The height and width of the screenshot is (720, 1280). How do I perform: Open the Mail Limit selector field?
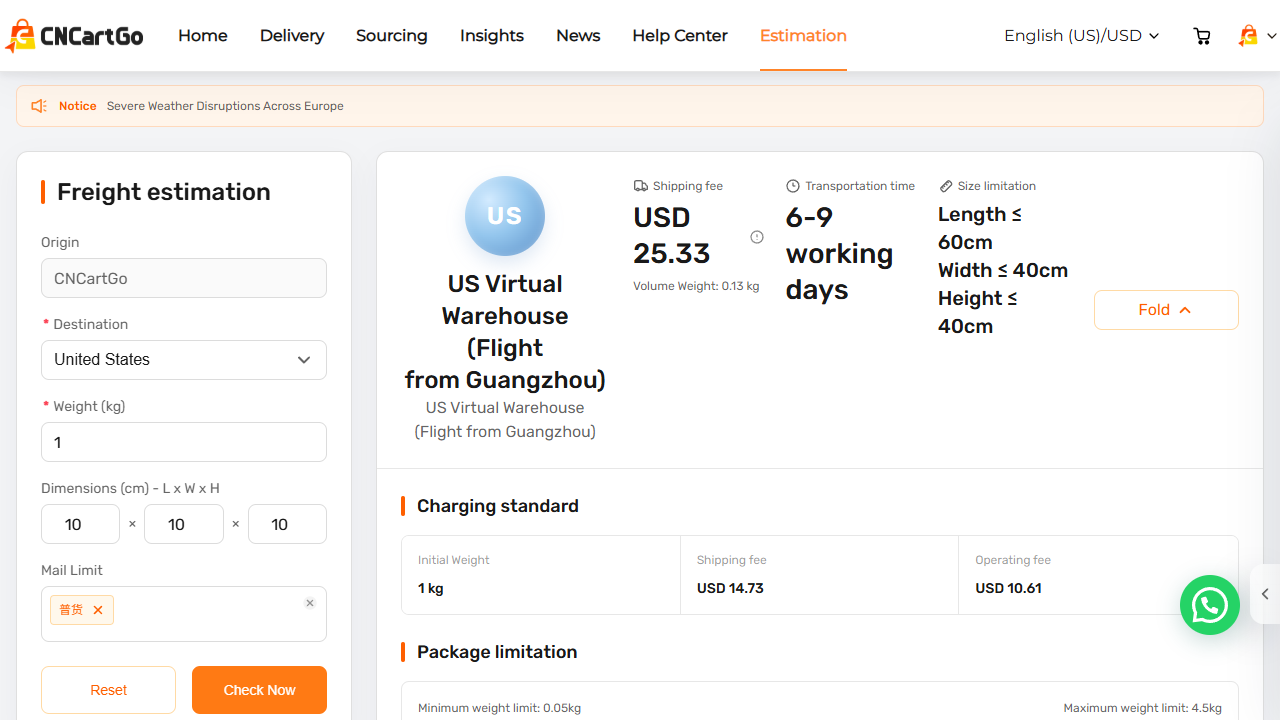184,614
